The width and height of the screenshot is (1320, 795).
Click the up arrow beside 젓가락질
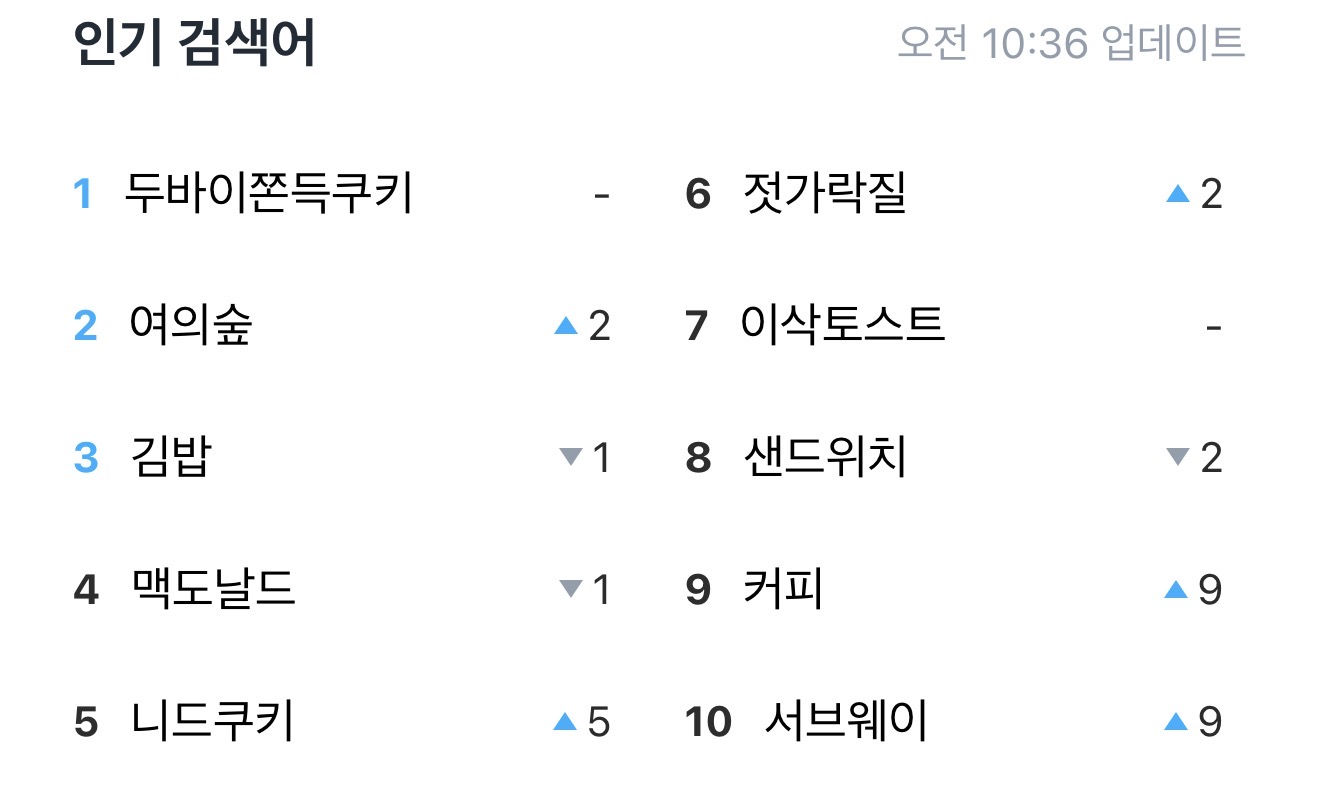(1178, 193)
